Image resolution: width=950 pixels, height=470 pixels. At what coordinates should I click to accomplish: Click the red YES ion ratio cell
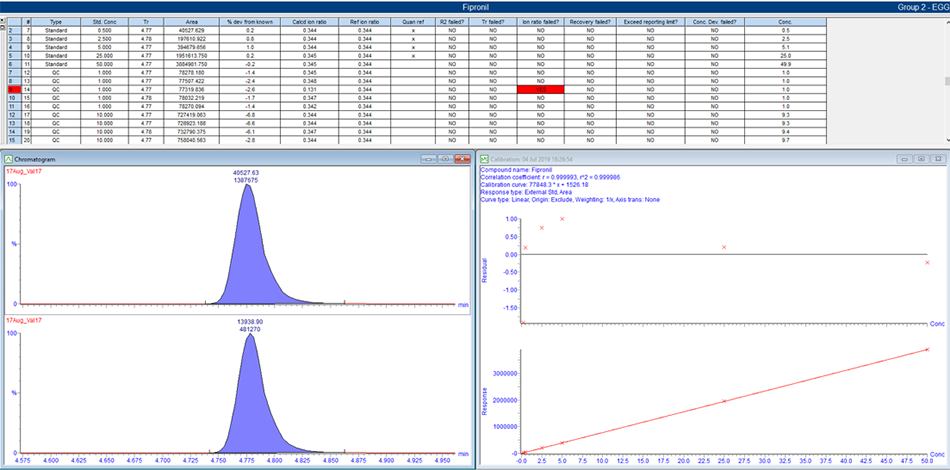click(541, 90)
